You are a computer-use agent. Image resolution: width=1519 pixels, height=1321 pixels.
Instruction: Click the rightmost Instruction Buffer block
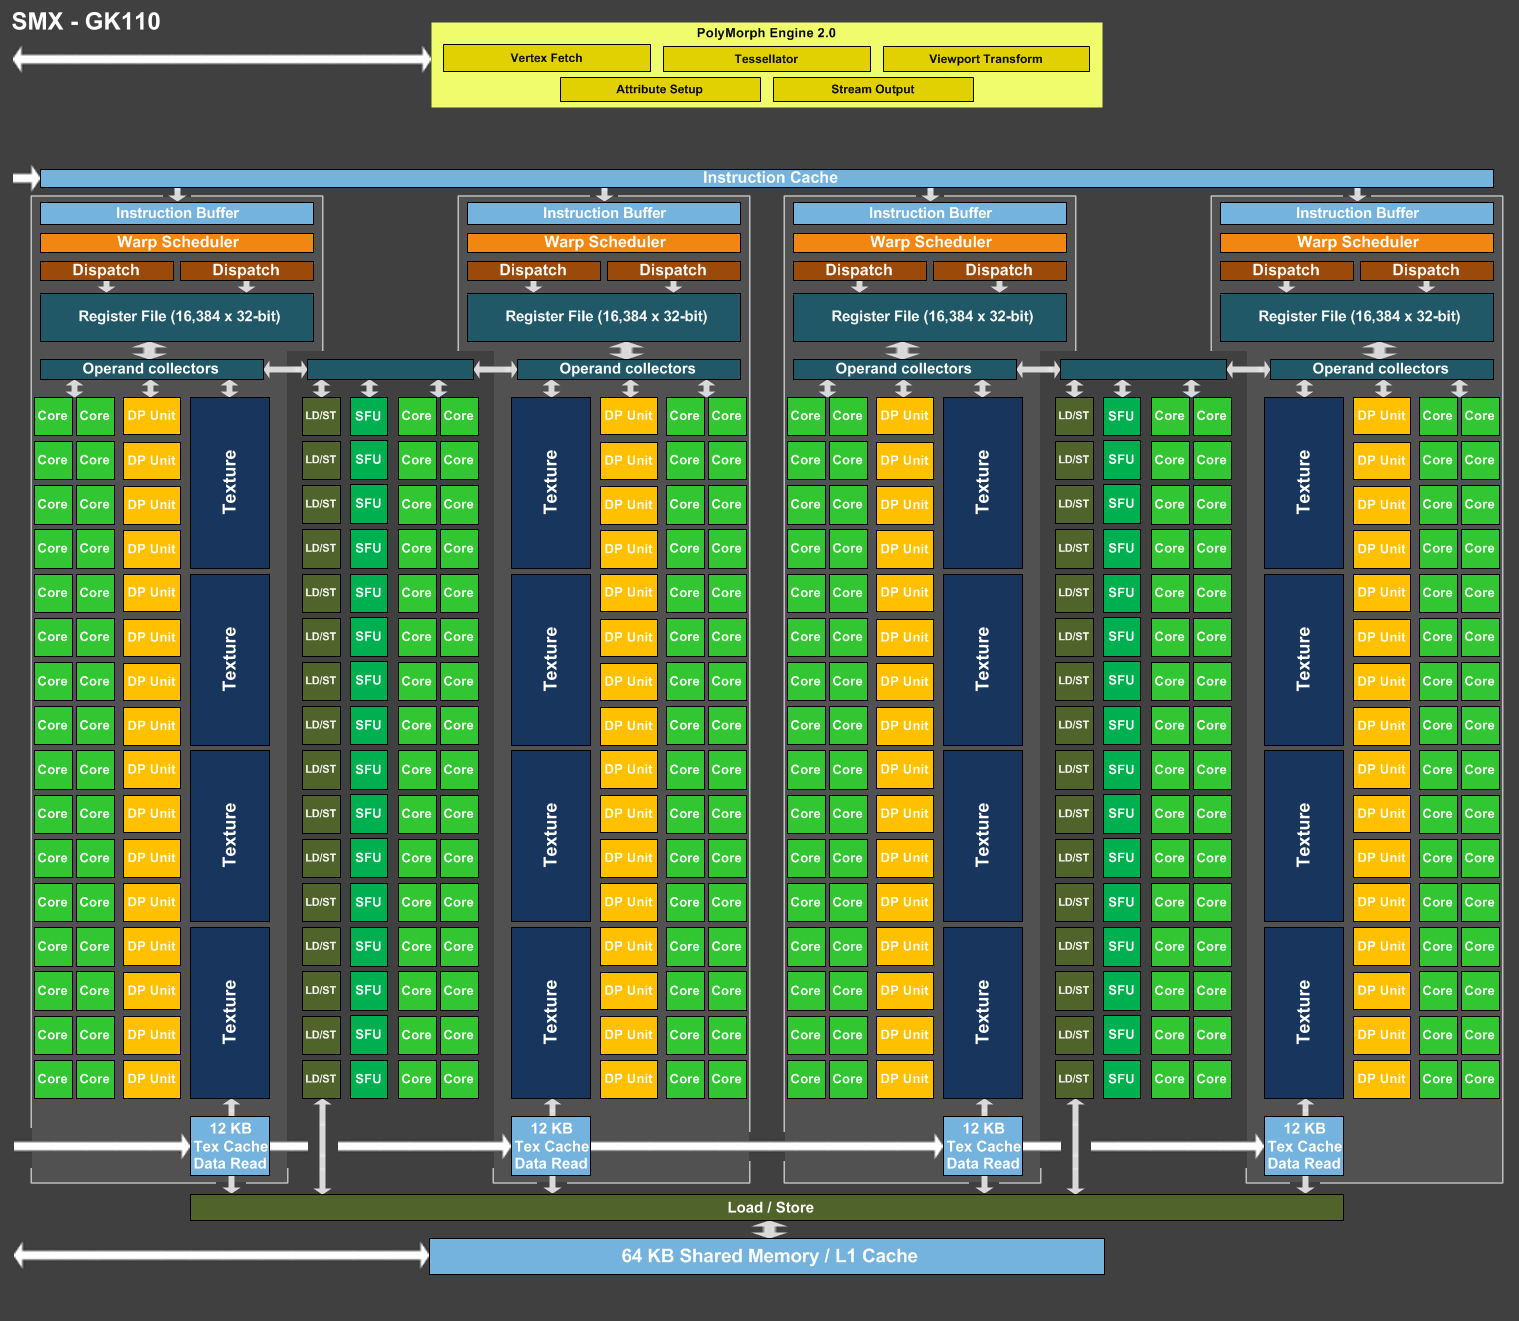pyautogui.click(x=1357, y=213)
